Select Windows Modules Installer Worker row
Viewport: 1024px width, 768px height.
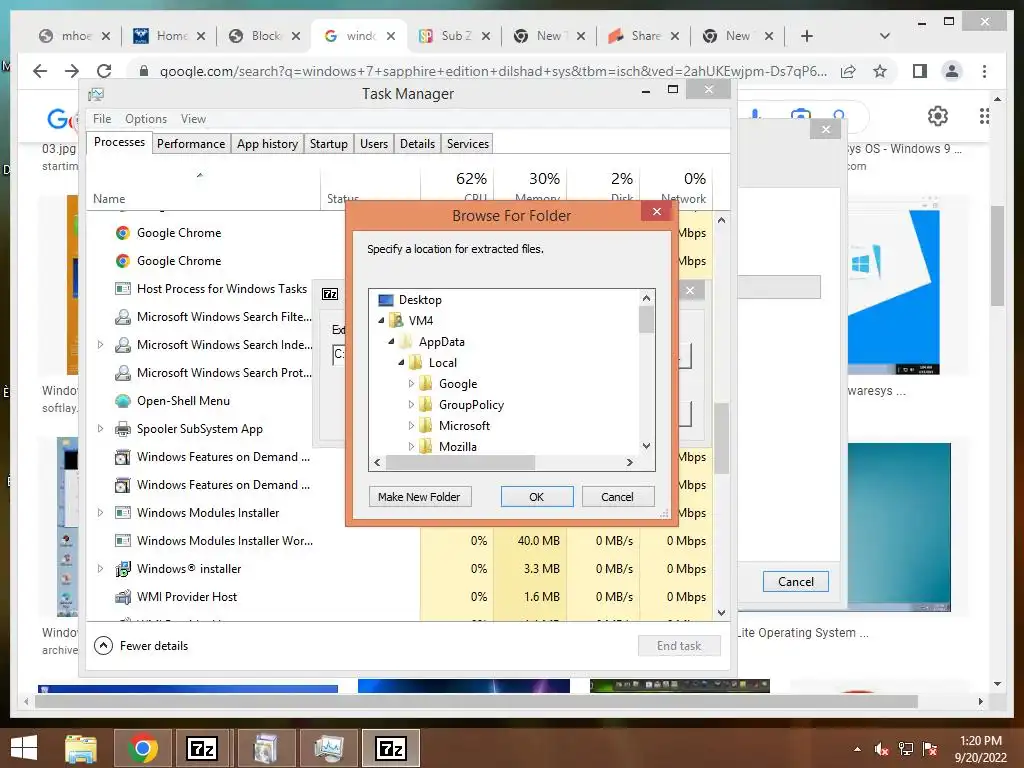[x=400, y=541]
